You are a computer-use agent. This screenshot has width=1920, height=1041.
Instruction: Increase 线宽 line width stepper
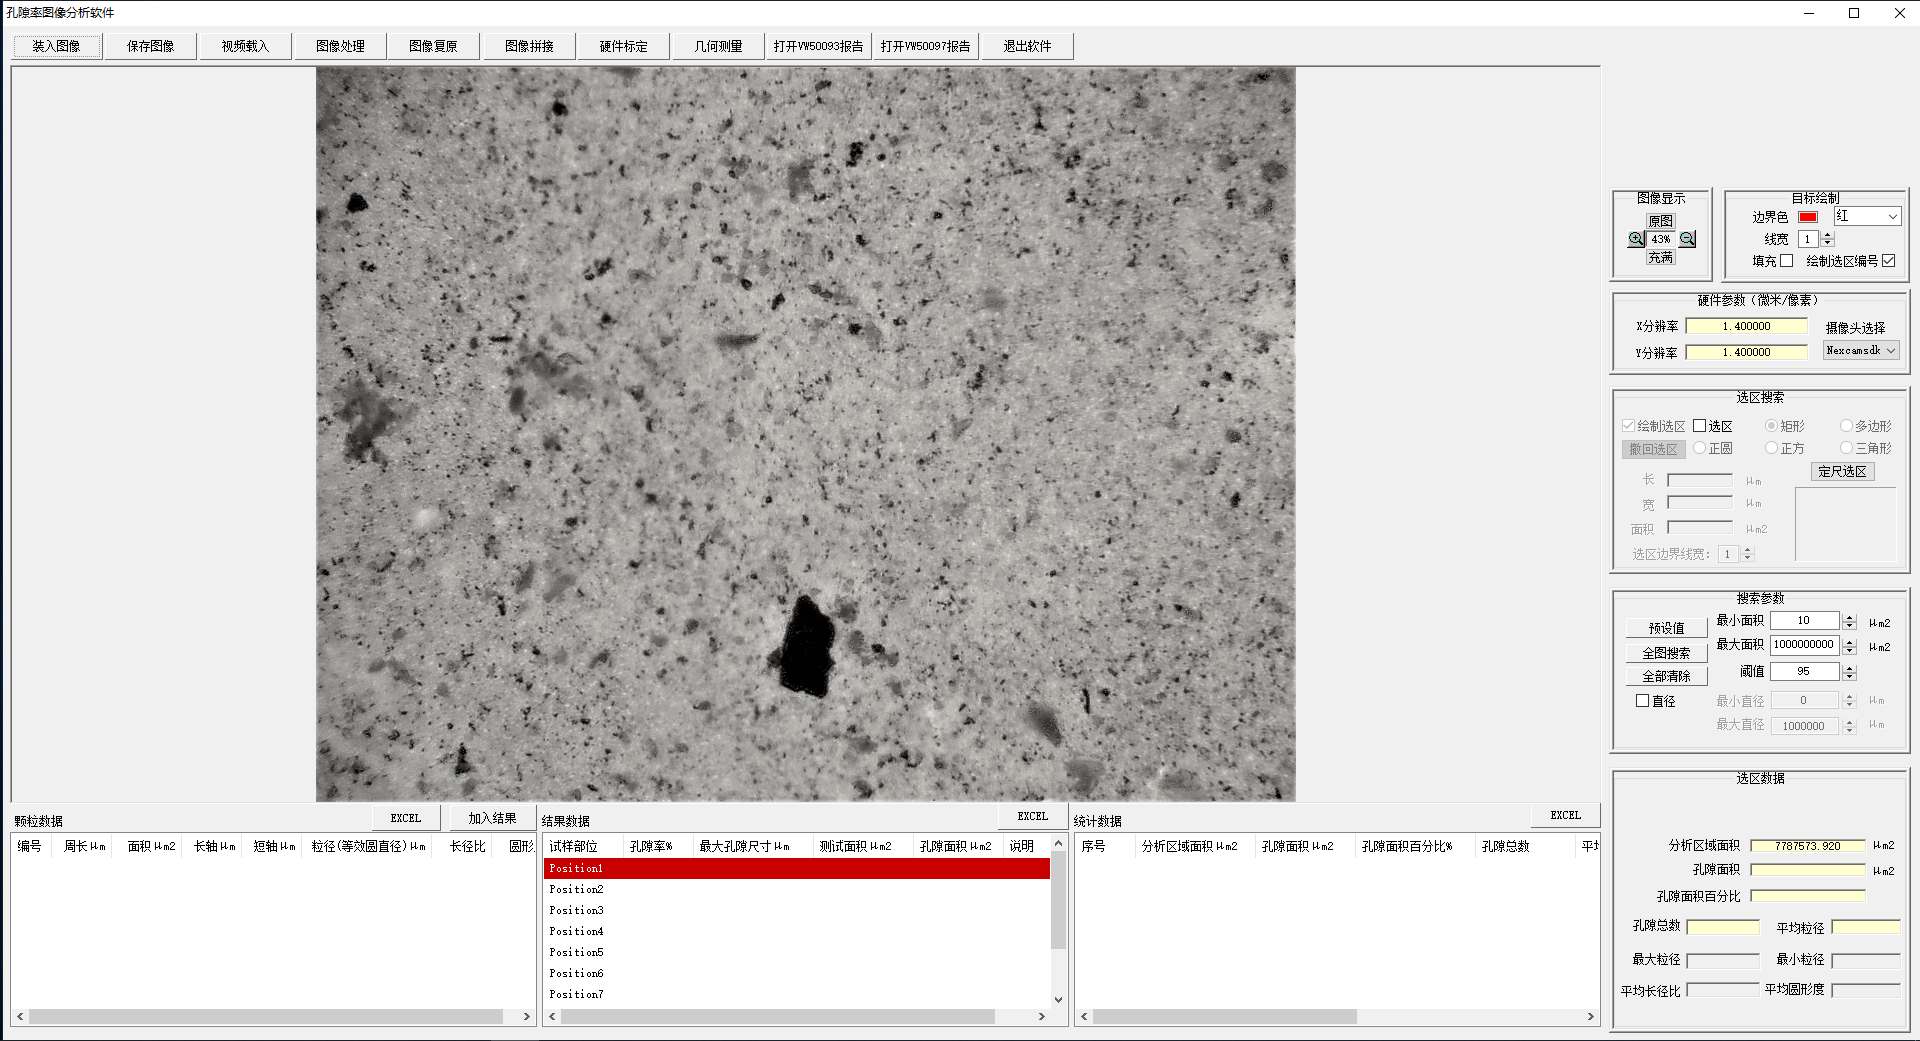tap(1828, 235)
